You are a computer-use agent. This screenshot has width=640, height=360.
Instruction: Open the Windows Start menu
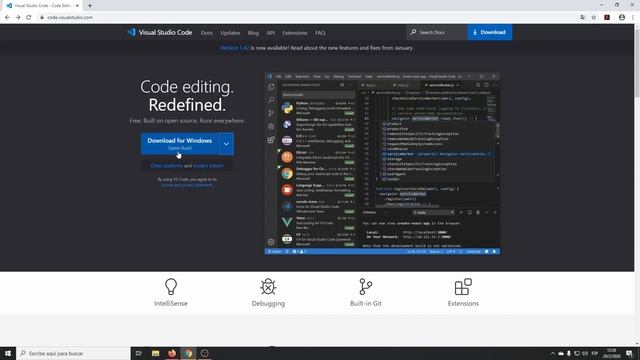pos(8,353)
